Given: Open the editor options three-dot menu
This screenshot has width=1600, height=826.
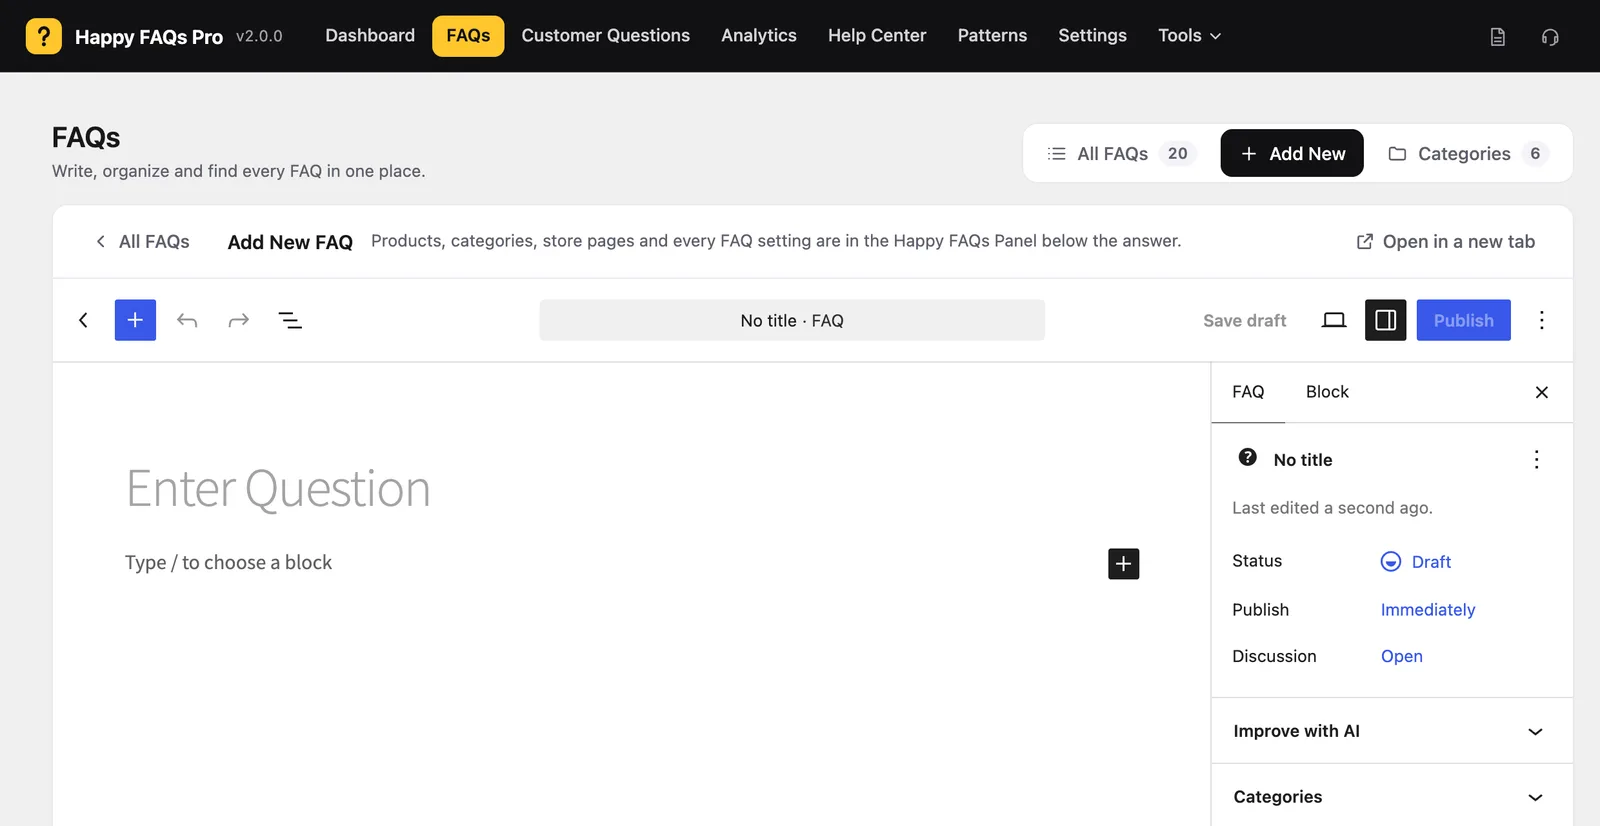Looking at the screenshot, I should point(1541,320).
